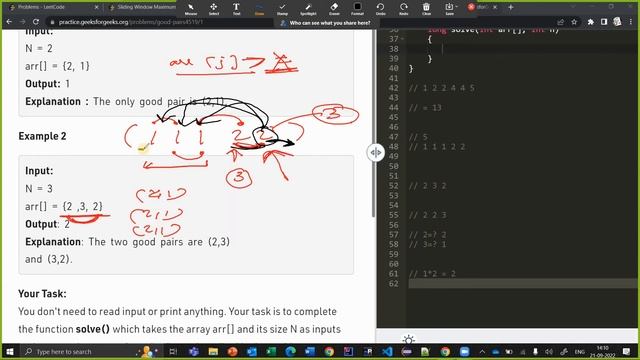
Task: Pick the Text annotation tool
Action: [x=236, y=9]
